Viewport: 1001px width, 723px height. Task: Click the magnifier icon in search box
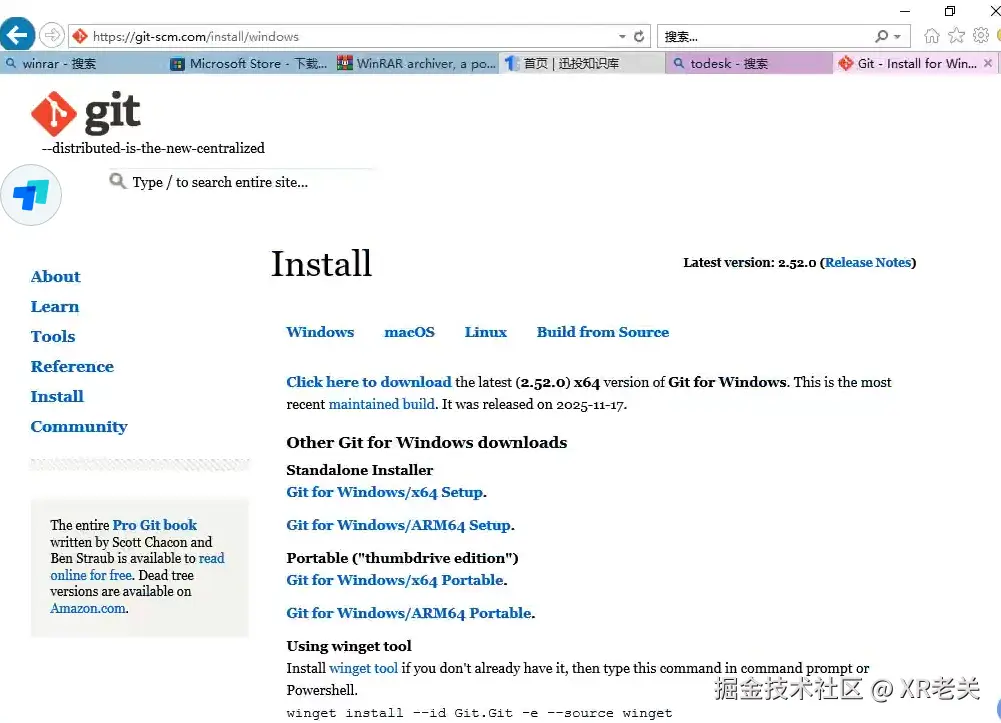coord(882,36)
